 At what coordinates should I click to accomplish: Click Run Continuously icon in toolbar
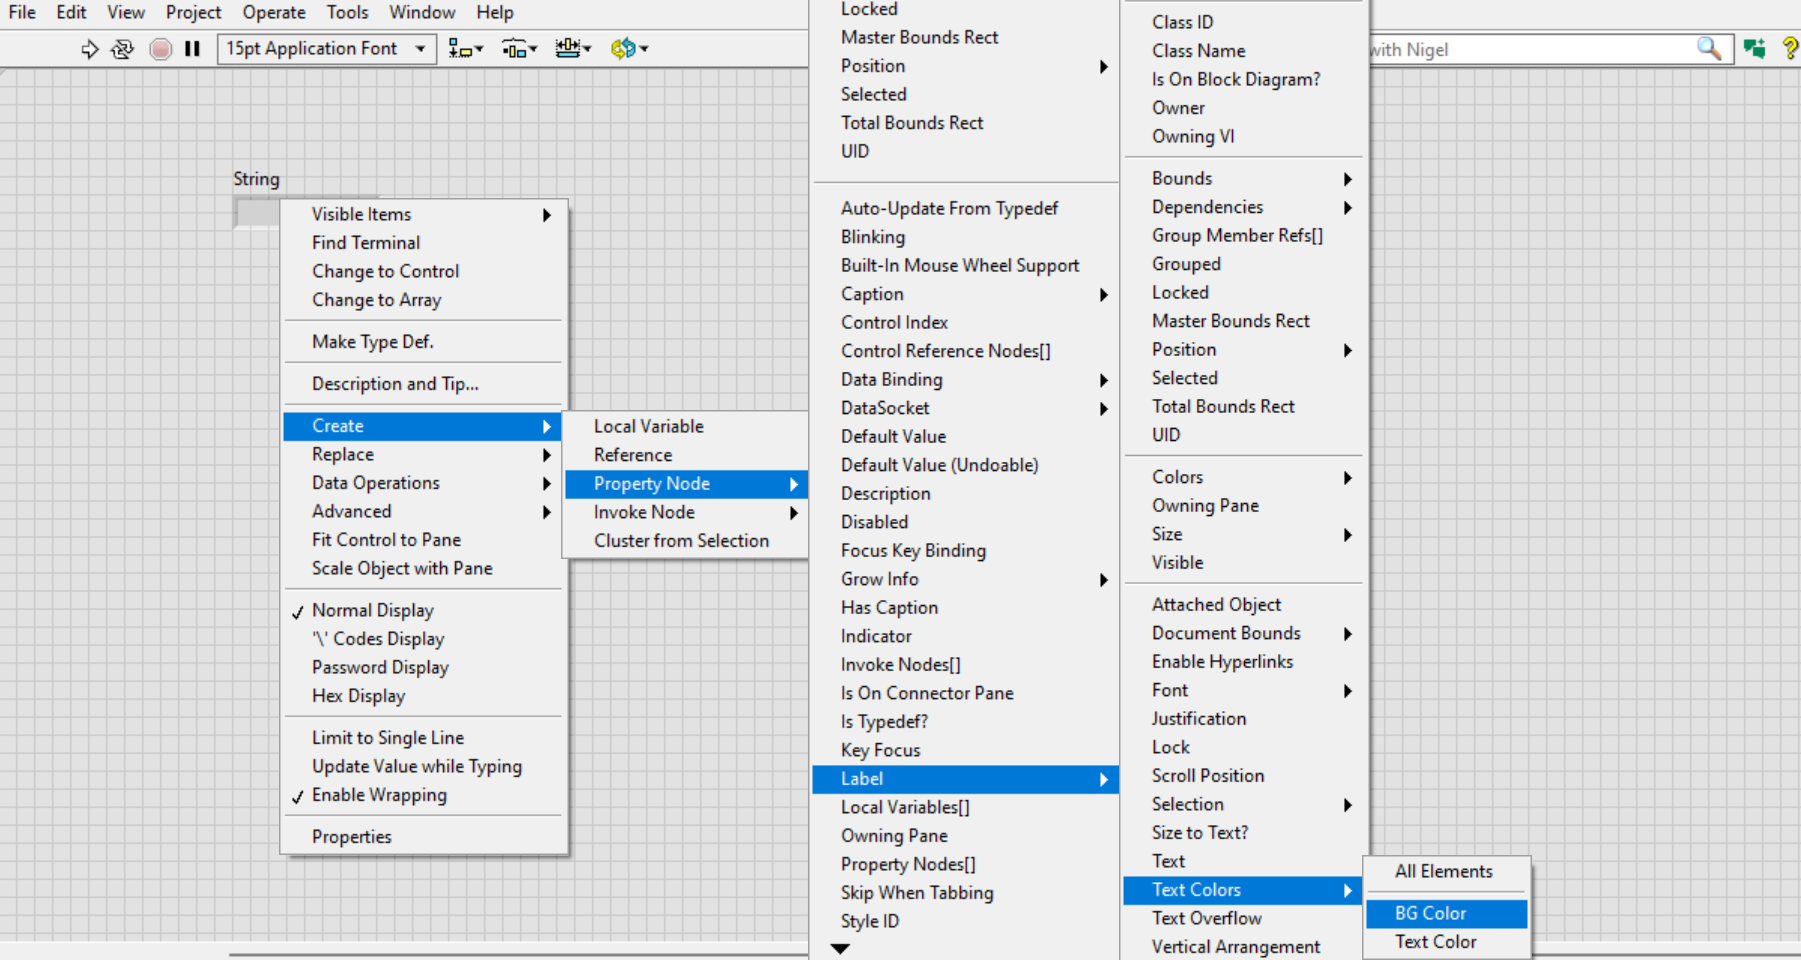tap(122, 49)
